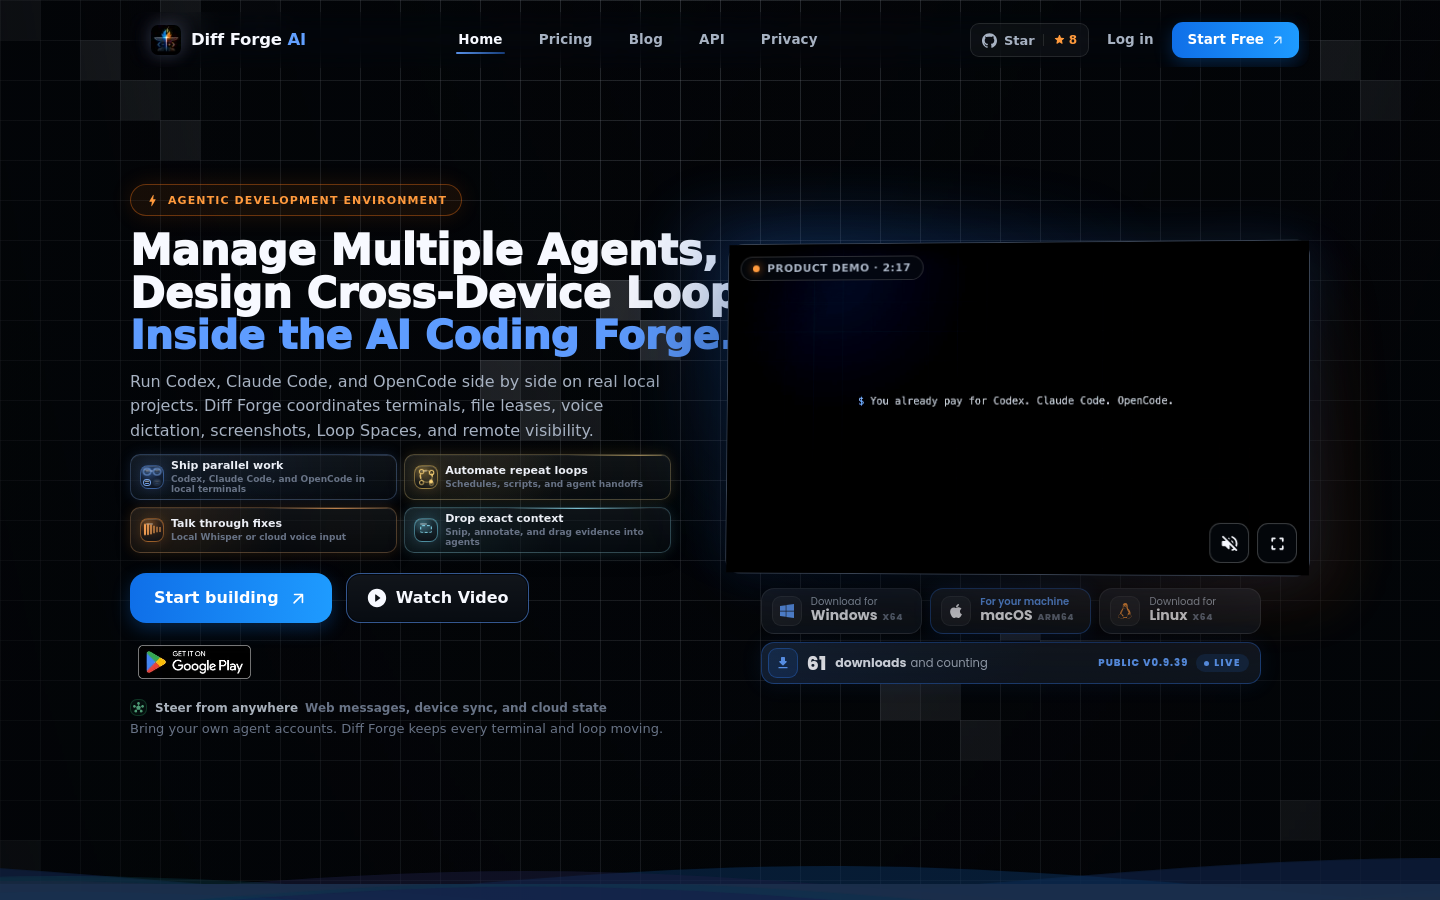Image resolution: width=1440 pixels, height=900 pixels.
Task: Click the play icon in Watch Video
Action: pos(377,598)
